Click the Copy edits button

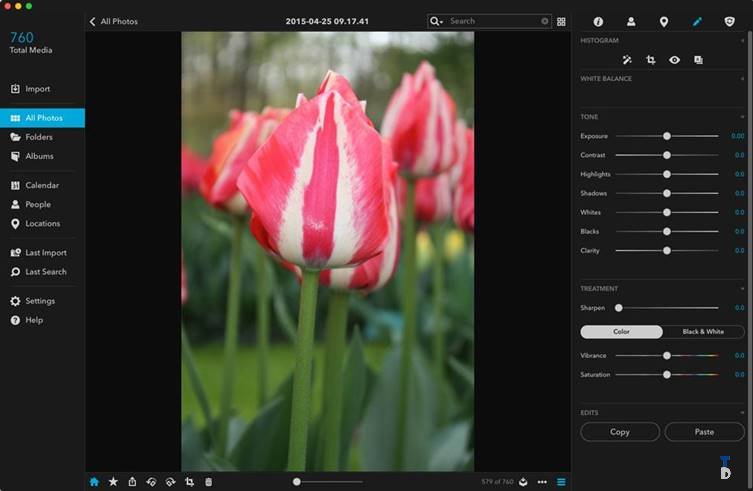pos(620,432)
